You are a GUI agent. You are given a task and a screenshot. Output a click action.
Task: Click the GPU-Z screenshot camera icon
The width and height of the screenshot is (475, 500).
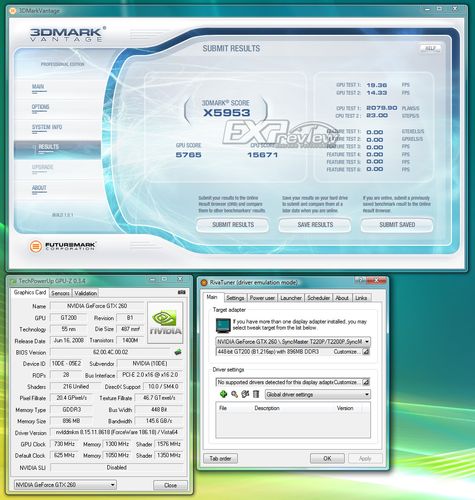click(x=182, y=292)
